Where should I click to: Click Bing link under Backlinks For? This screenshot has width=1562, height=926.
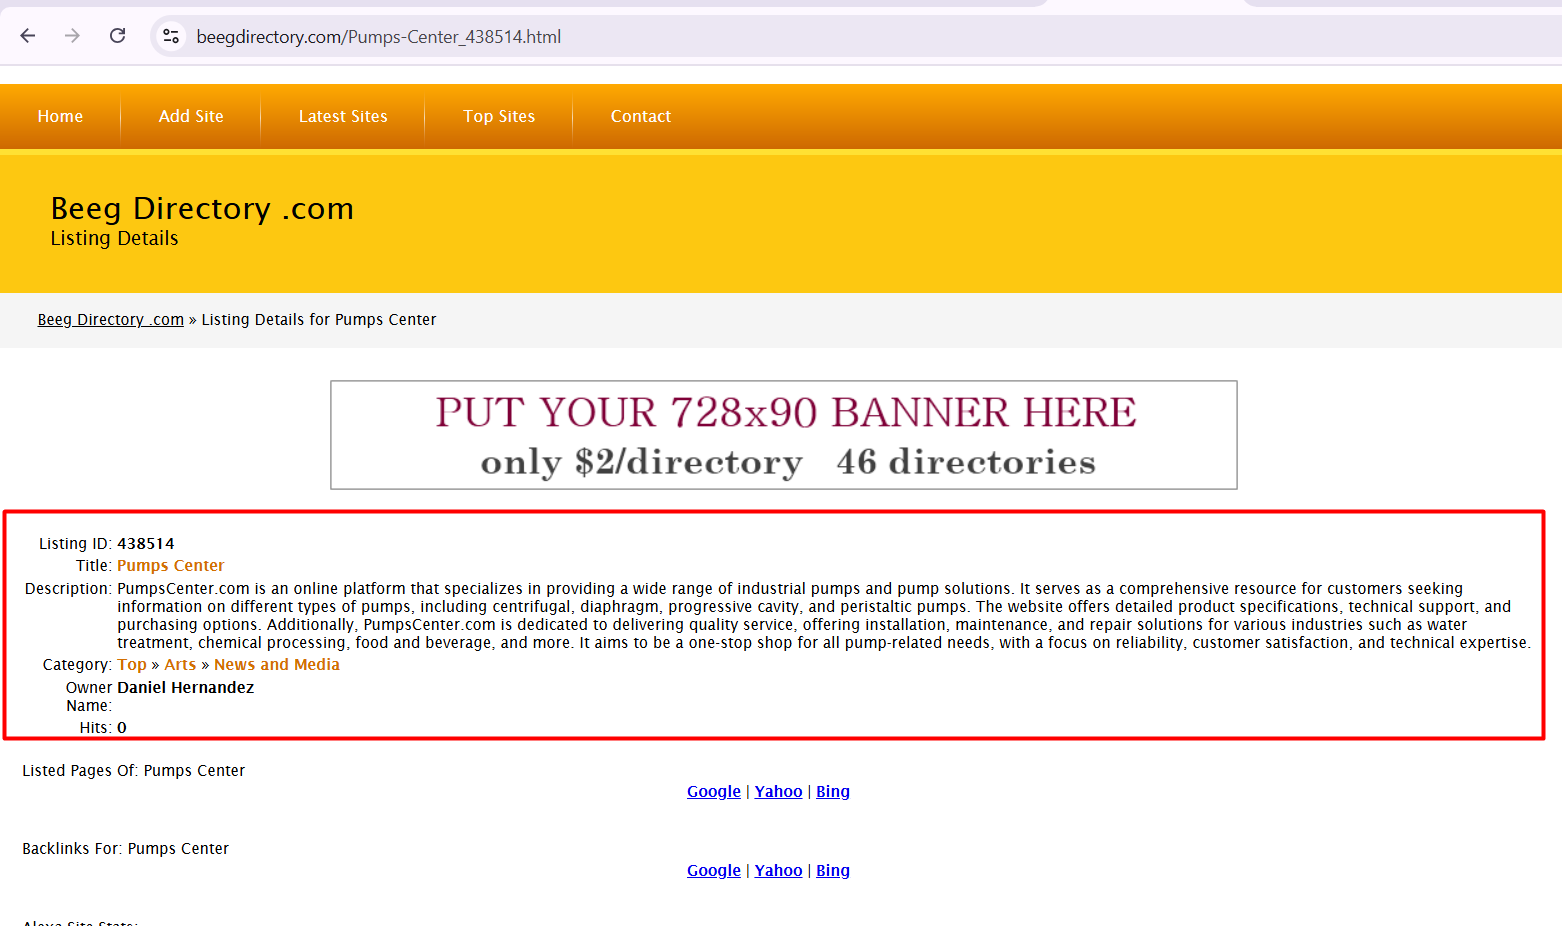(x=833, y=871)
